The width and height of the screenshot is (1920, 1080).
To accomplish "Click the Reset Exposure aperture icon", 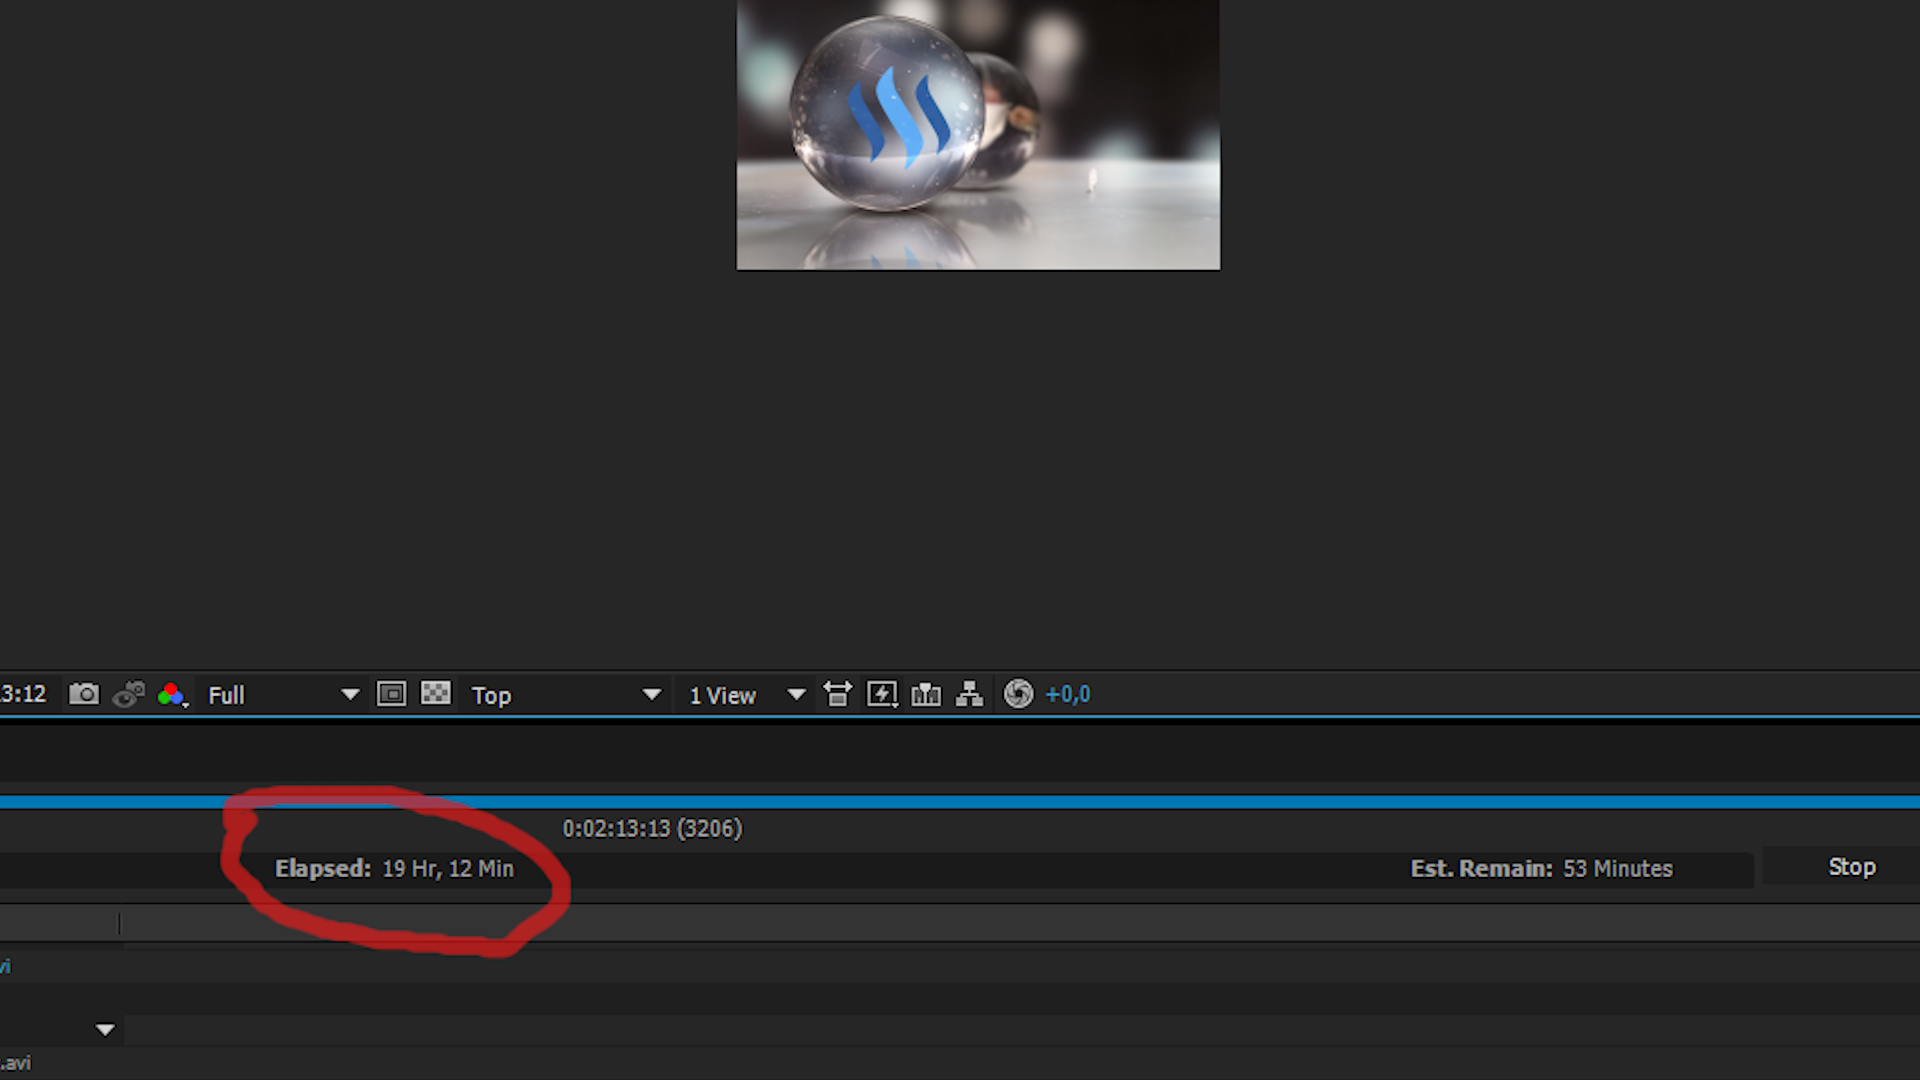I will pyautogui.click(x=1018, y=694).
